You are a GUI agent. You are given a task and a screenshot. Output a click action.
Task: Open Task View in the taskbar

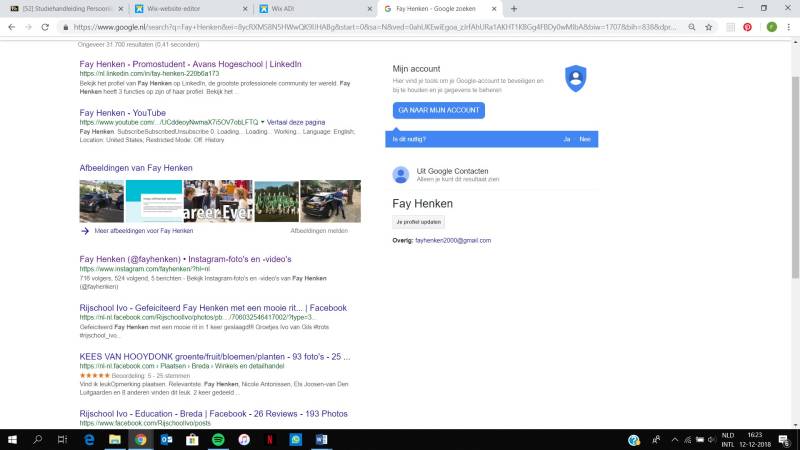[x=62, y=439]
